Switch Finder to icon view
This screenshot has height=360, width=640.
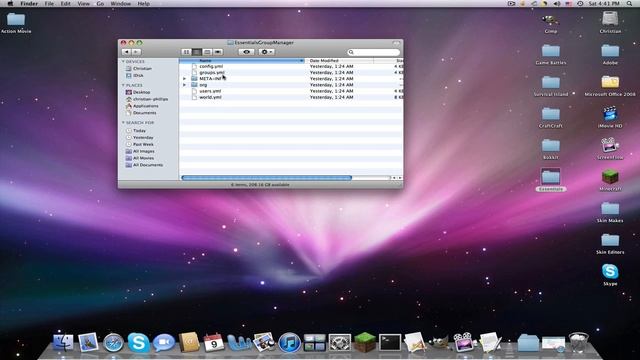[x=187, y=52]
